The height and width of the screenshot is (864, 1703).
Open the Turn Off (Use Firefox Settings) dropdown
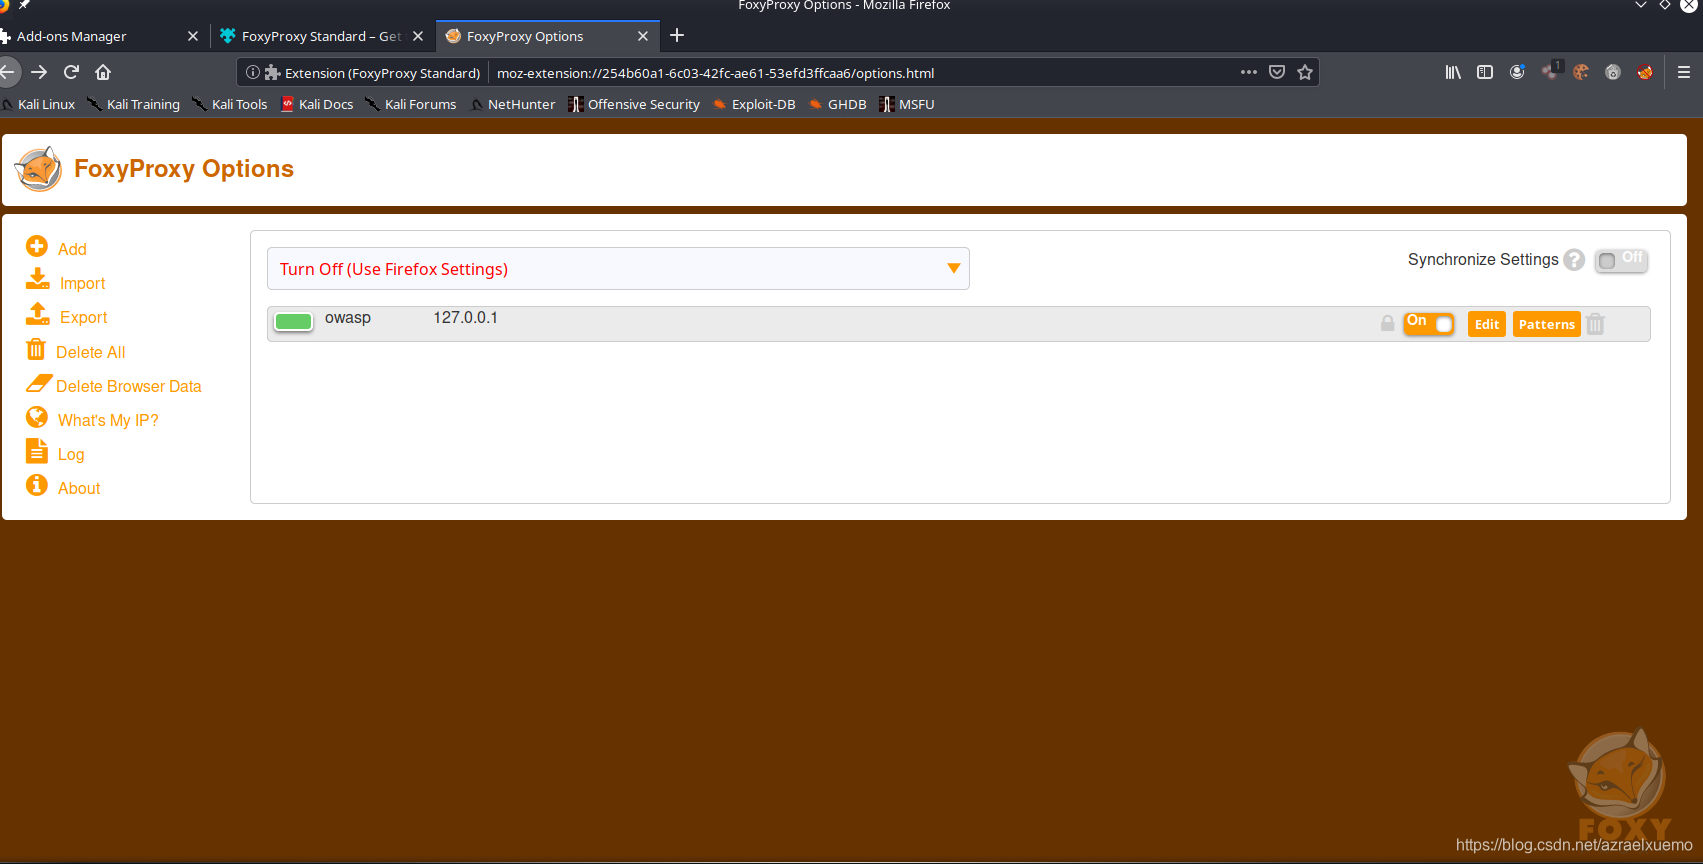(x=618, y=269)
